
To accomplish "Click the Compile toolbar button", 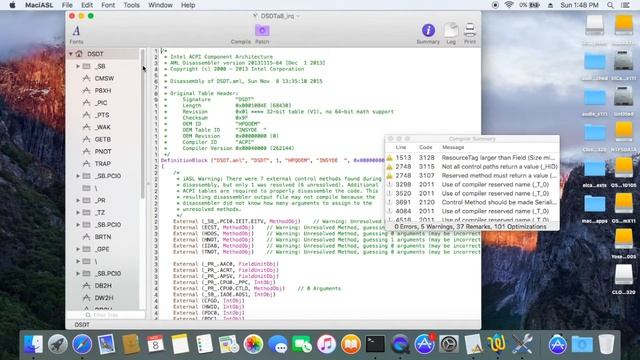I will 240,42.
